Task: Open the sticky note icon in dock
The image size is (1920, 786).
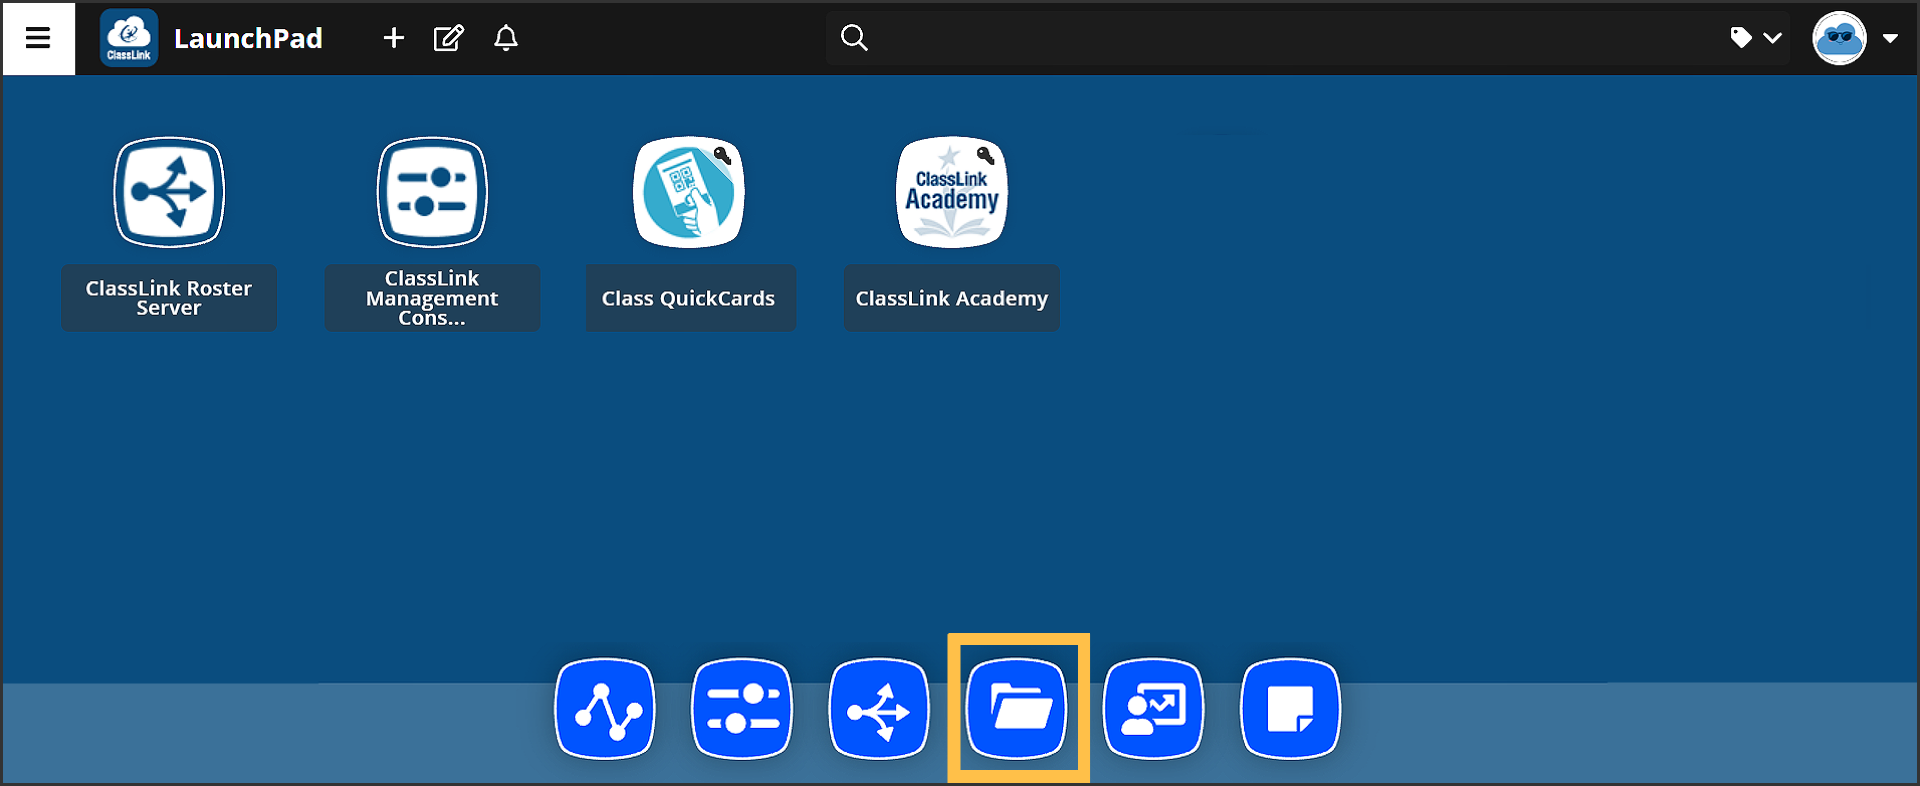Action: [x=1290, y=709]
